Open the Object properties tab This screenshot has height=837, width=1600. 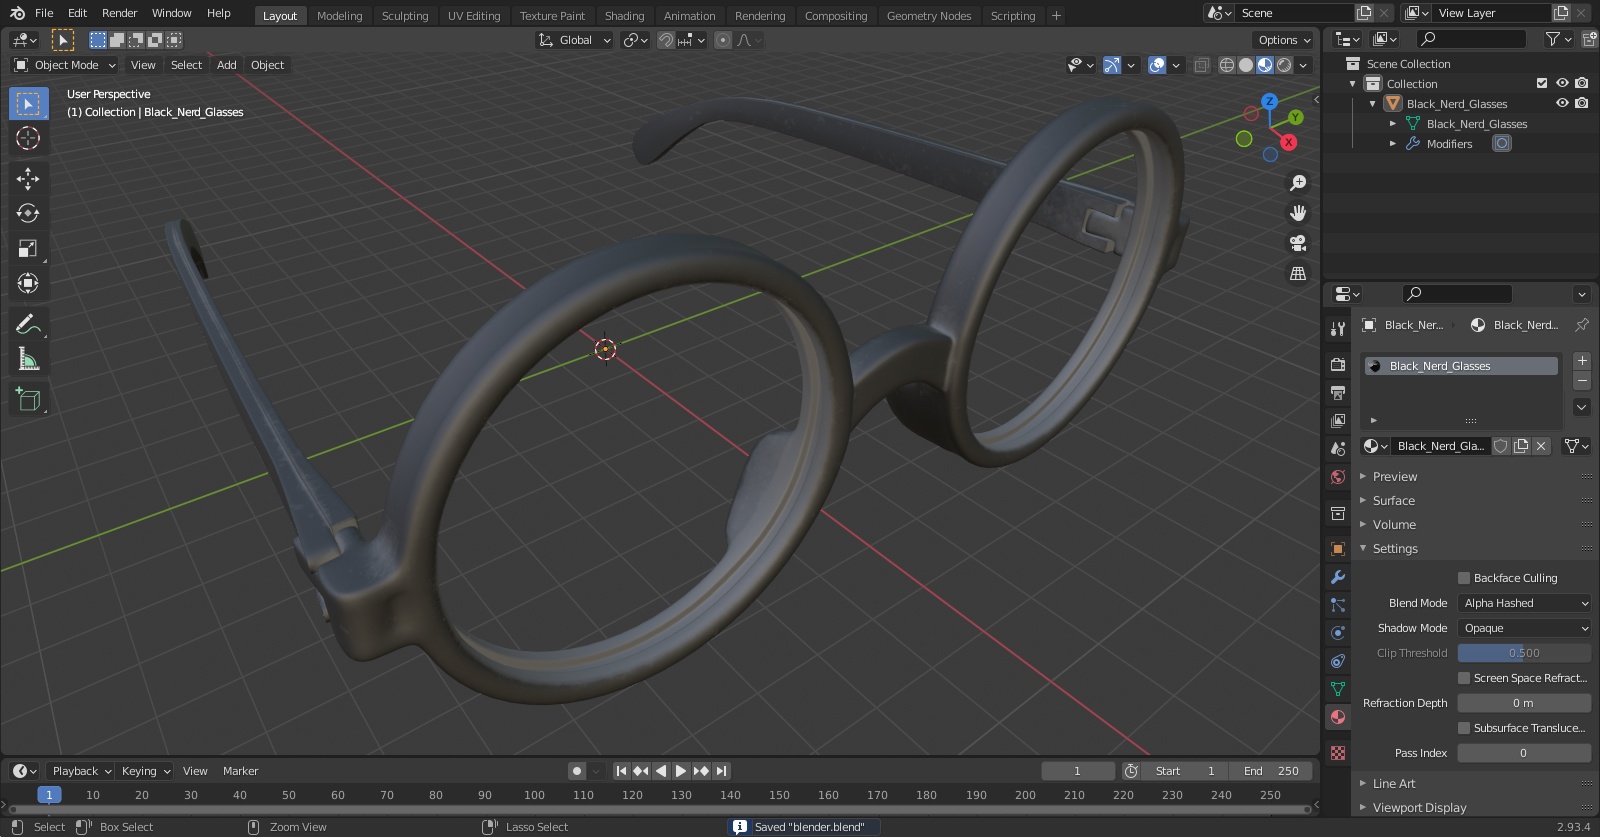pyautogui.click(x=1338, y=549)
